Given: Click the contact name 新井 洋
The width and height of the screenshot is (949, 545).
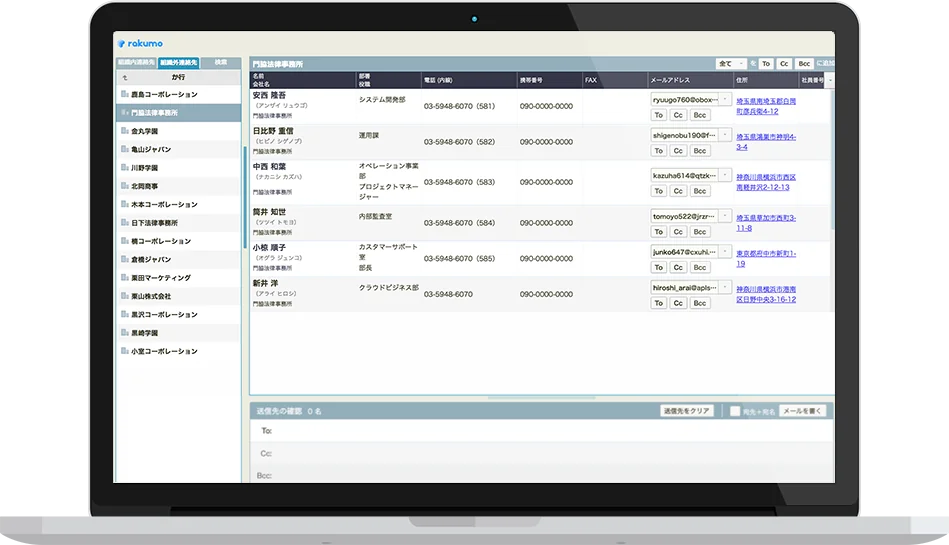Looking at the screenshot, I should (265, 283).
